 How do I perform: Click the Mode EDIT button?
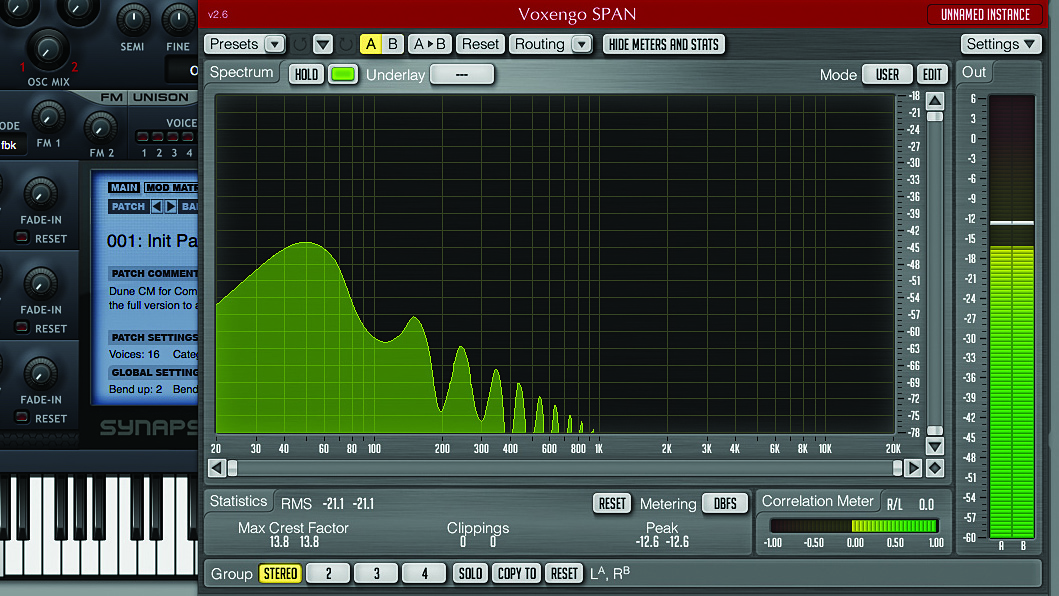[x=932, y=74]
